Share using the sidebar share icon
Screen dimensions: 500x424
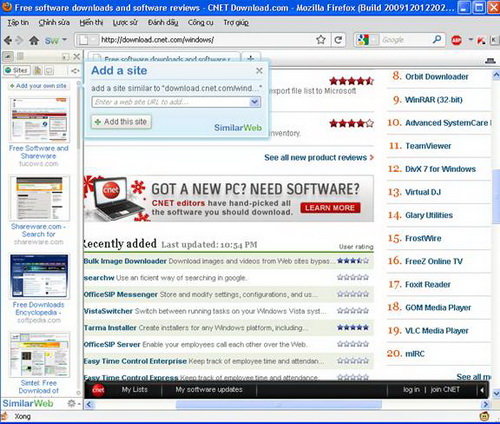coord(75,71)
